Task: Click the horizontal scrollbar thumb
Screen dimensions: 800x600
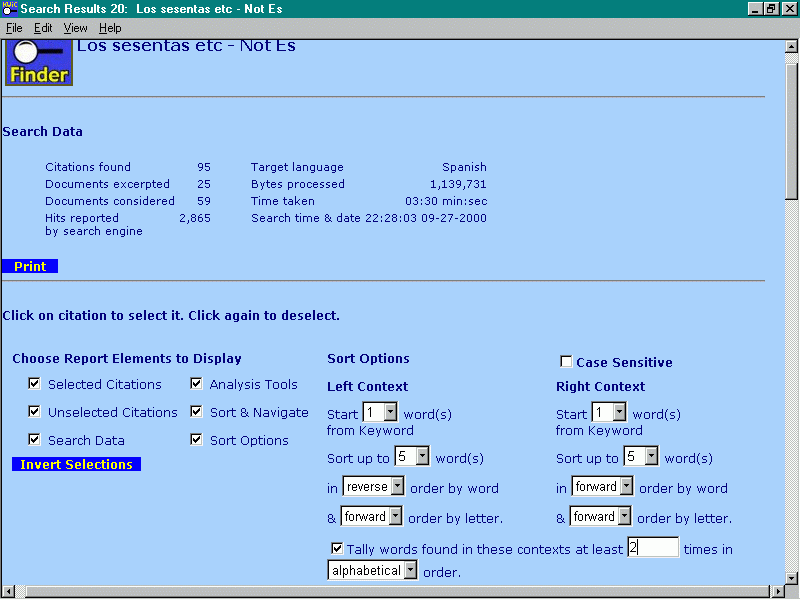Action: pos(397,591)
